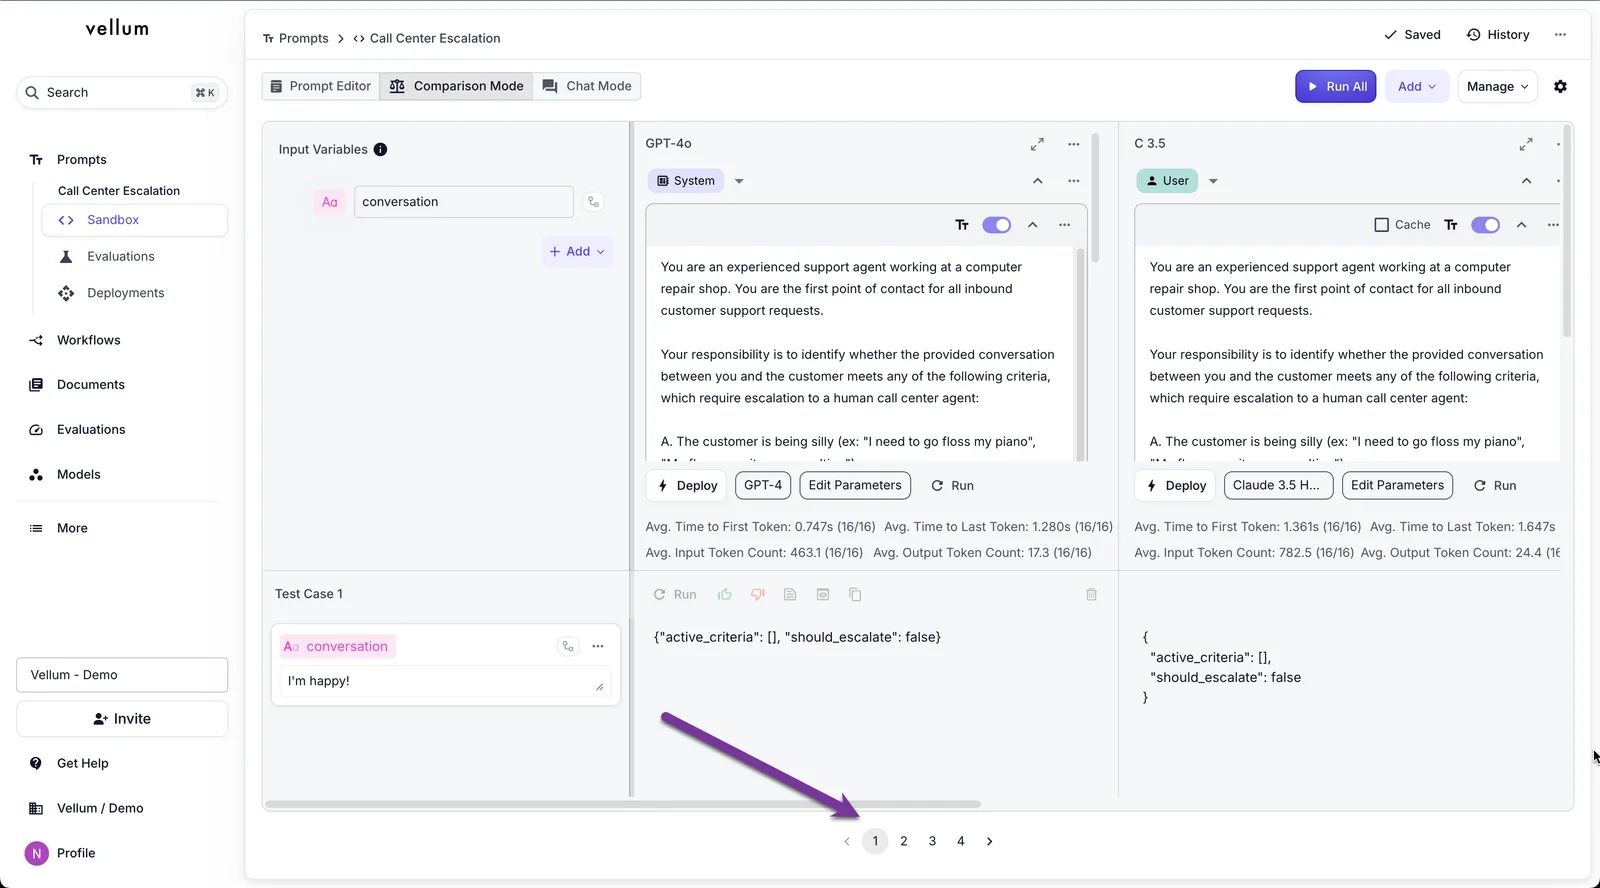This screenshot has height=888, width=1600.
Task: Open GPT-4o panel more options menu
Action: 1074,144
